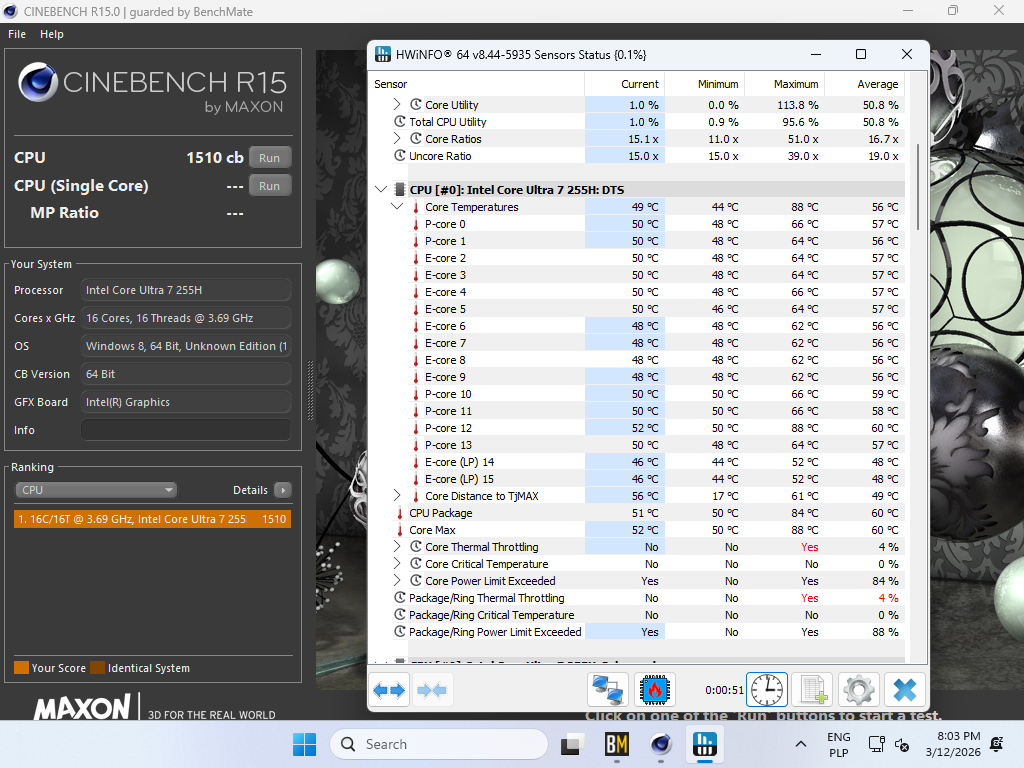
Task: Click the Details arrow button in Ranking
Action: [x=283, y=490]
